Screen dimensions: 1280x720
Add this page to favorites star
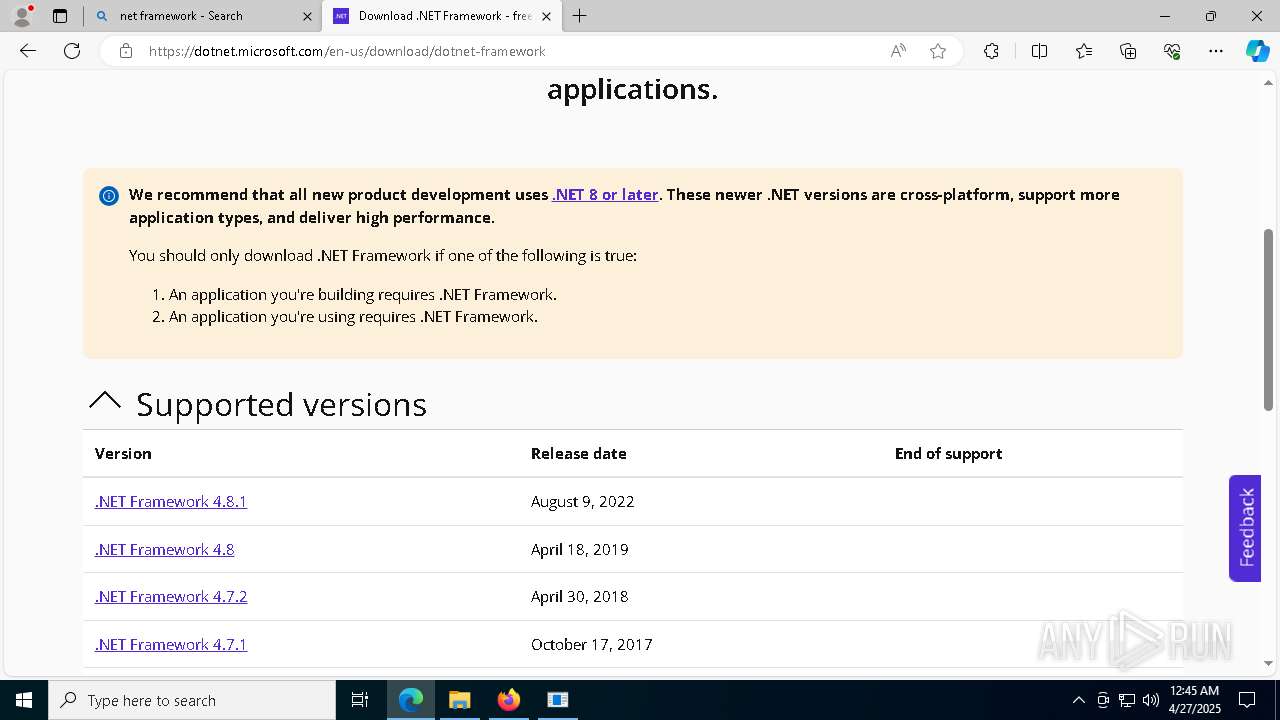click(x=938, y=51)
